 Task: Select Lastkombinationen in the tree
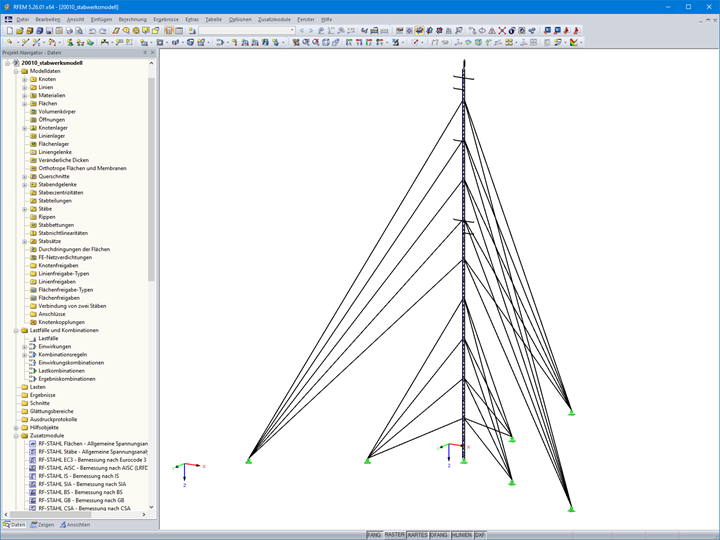coord(62,371)
